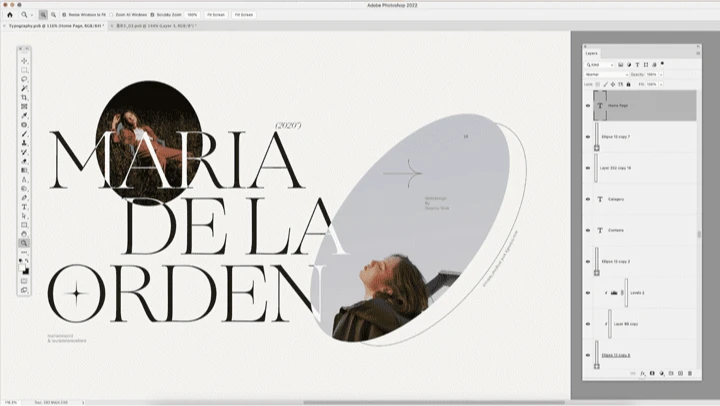Screen dimensions: 720x406
Task: Select the Crop tool
Action: pyautogui.click(x=24, y=97)
